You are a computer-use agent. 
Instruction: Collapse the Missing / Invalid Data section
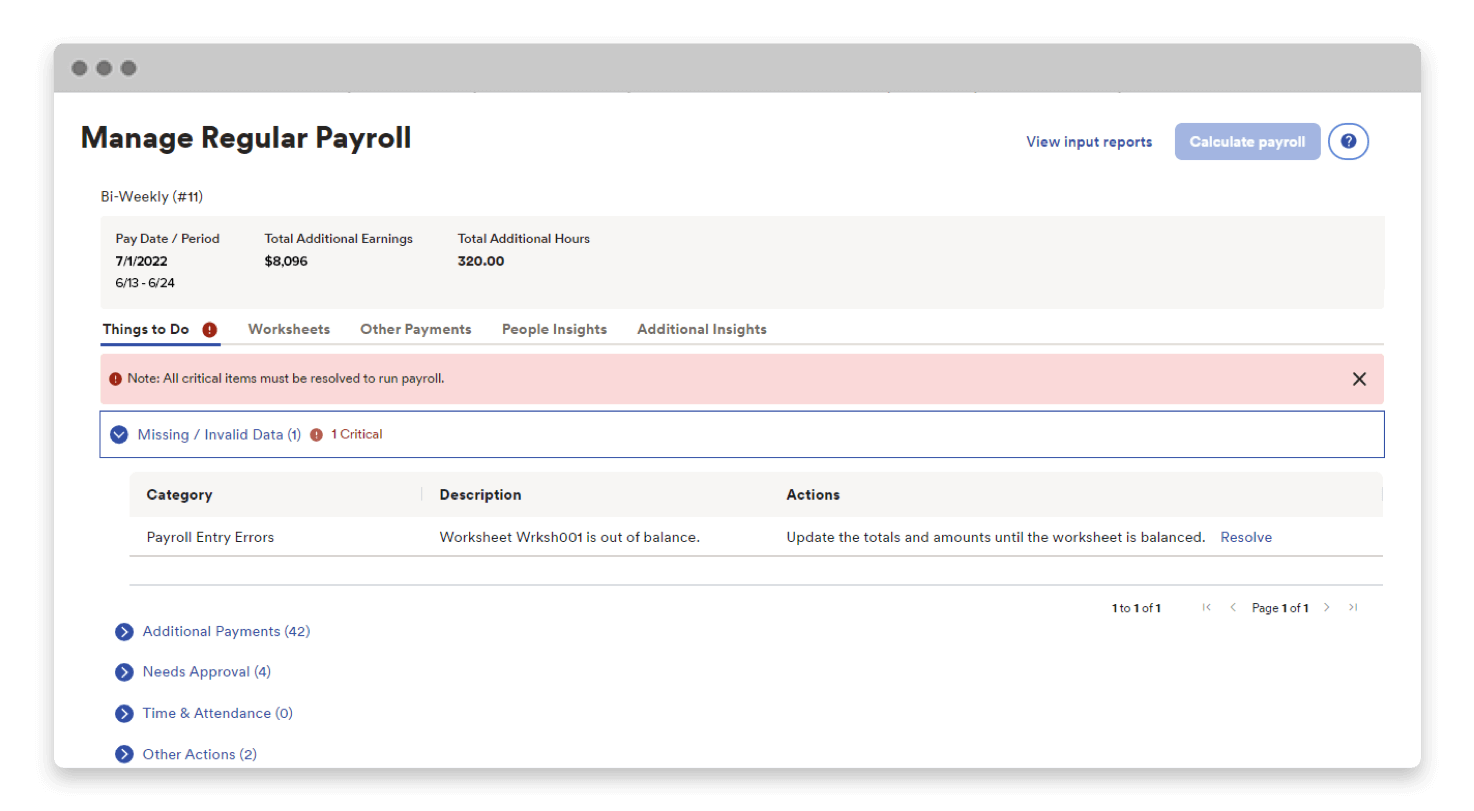(119, 435)
